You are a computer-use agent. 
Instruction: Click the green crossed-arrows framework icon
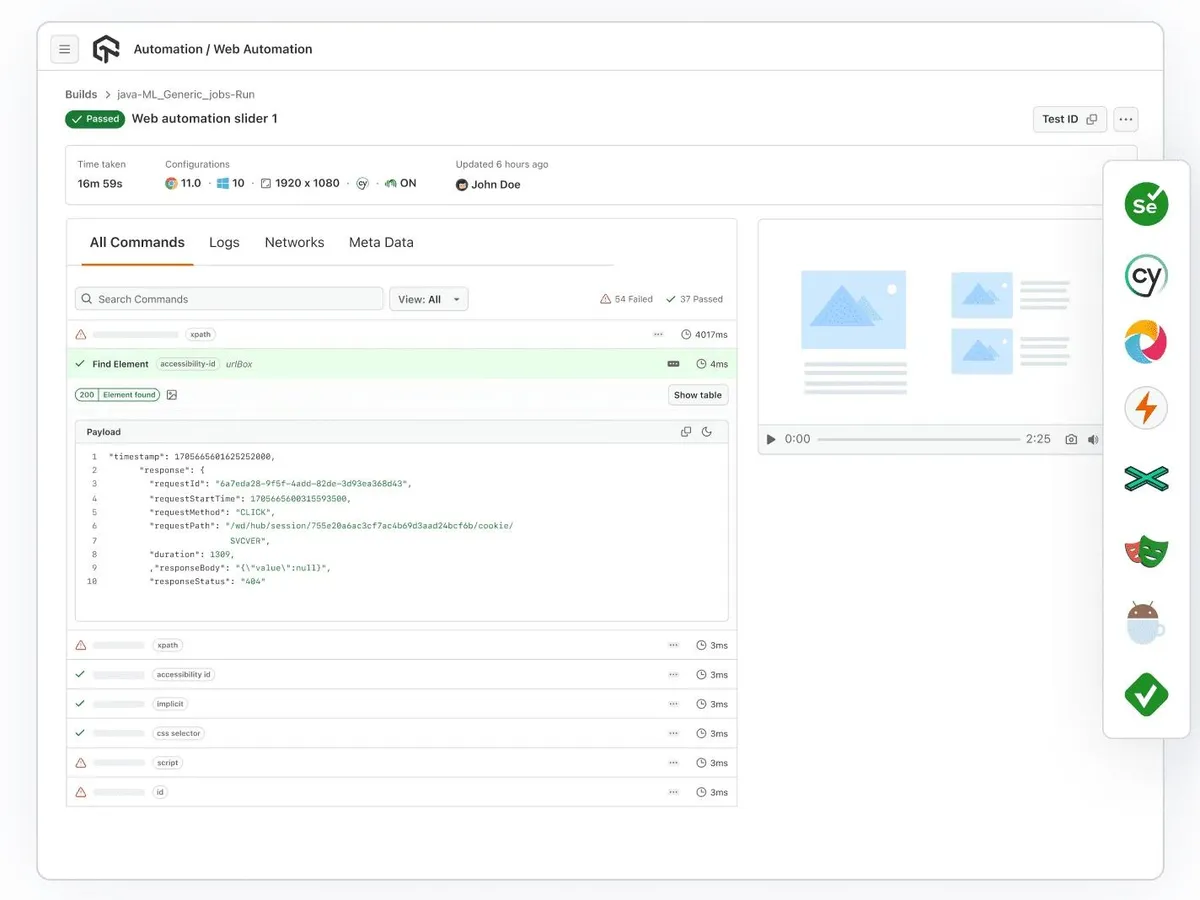tap(1146, 479)
